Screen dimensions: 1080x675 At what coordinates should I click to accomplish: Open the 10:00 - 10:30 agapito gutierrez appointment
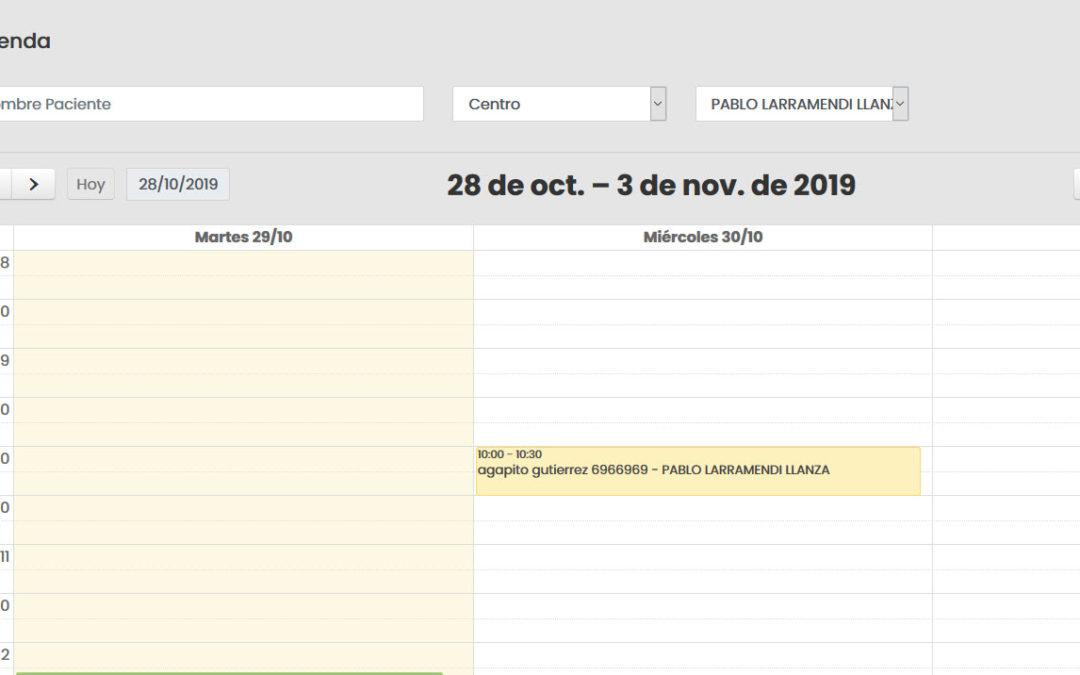(x=698, y=471)
